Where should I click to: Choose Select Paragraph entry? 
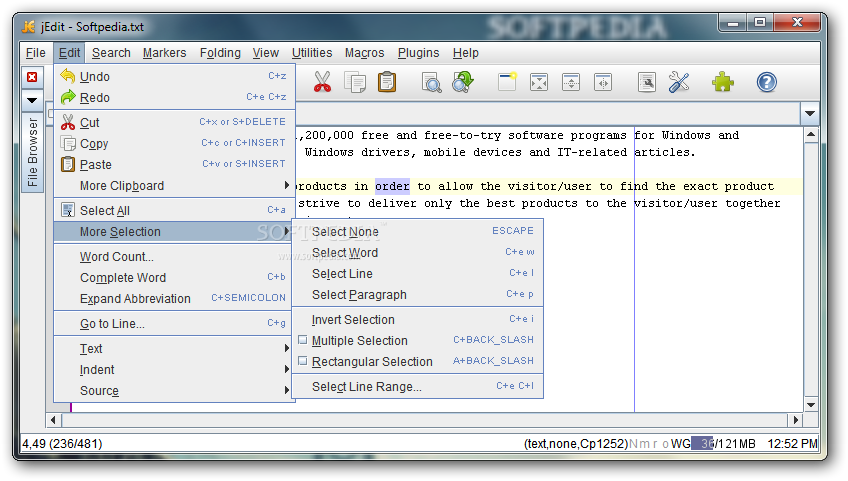[x=418, y=295]
